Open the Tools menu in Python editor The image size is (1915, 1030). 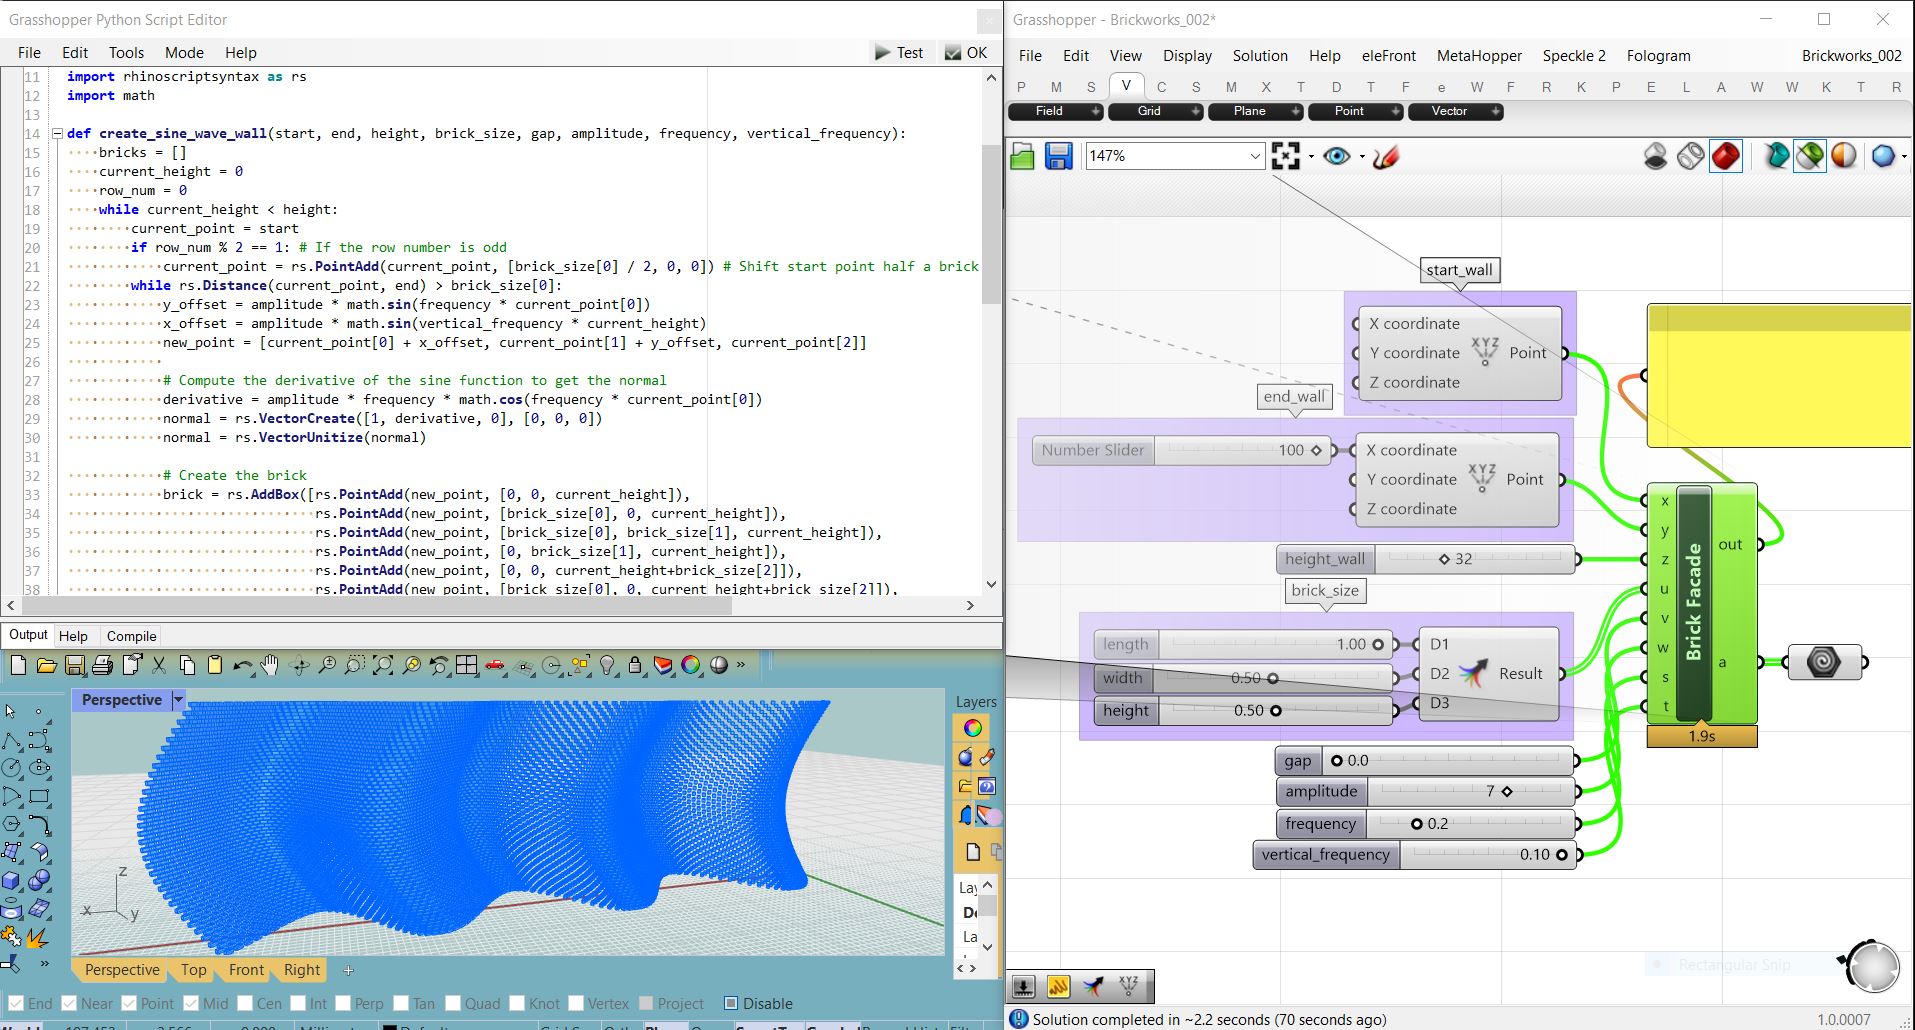click(x=126, y=53)
